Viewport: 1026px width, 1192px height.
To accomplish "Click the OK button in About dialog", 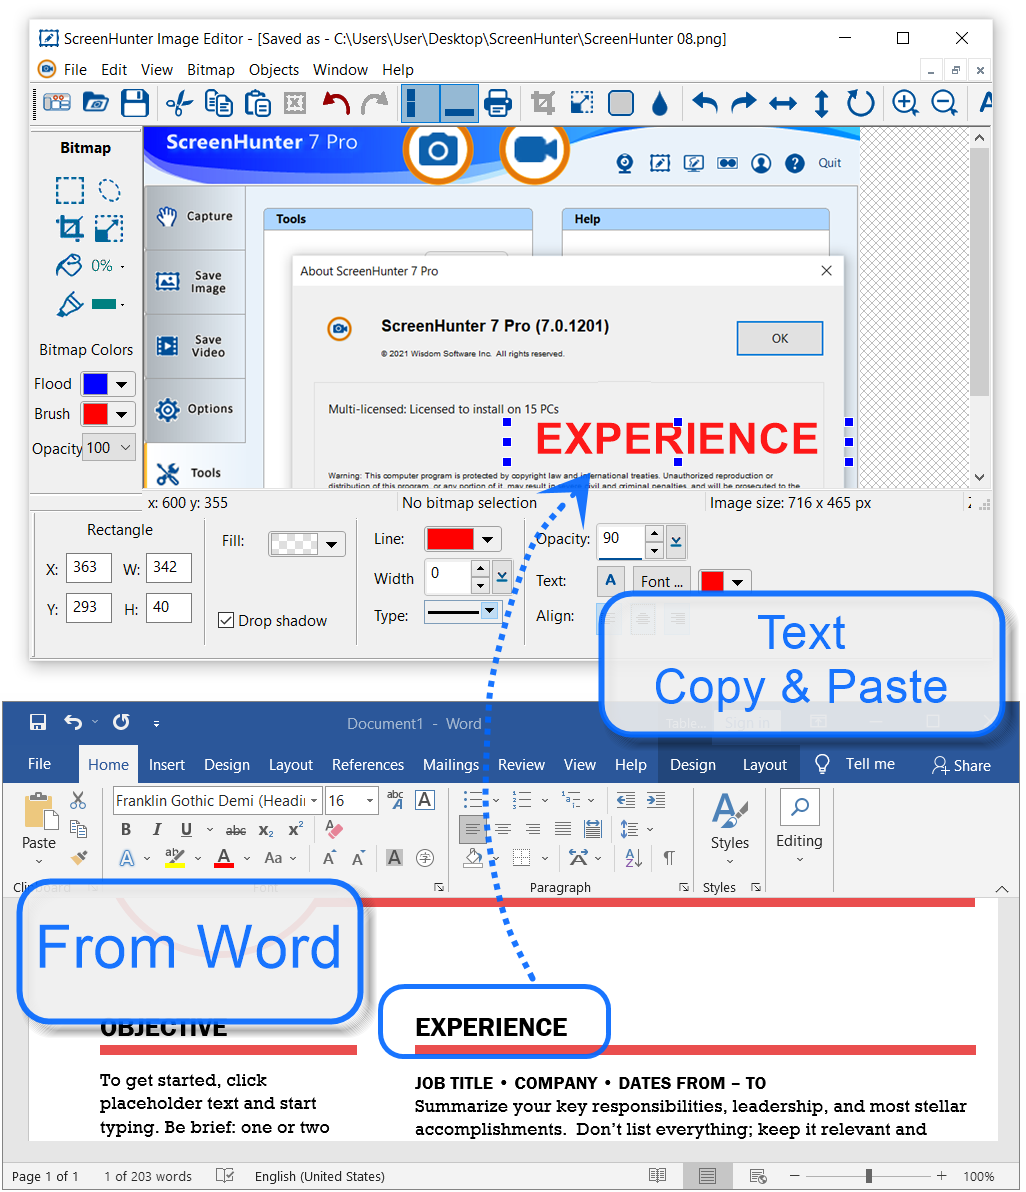I will tap(779, 339).
